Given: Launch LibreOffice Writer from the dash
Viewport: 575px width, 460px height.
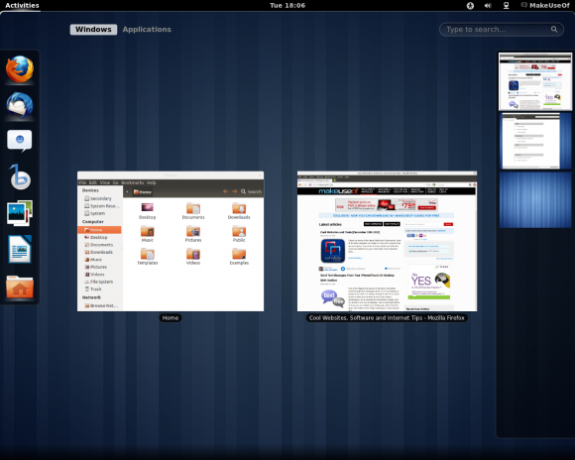Looking at the screenshot, I should tap(20, 249).
